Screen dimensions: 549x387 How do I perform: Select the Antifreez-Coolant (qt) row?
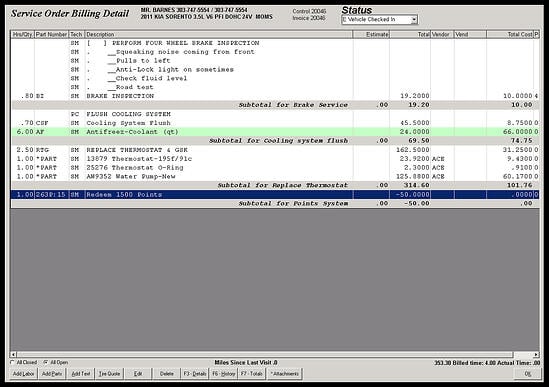(275, 132)
